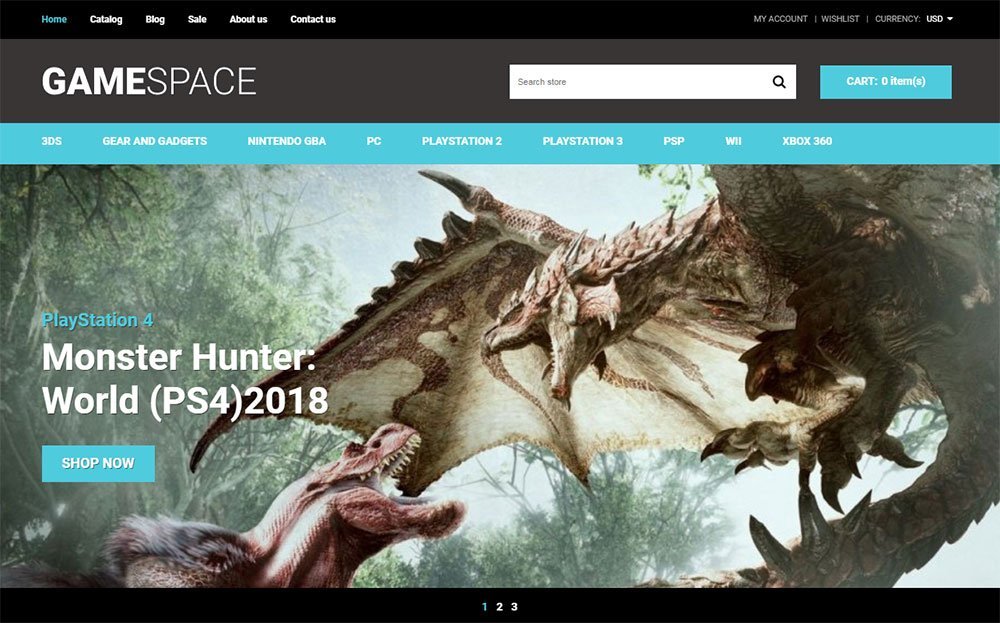Open MY ACCOUNT link
Viewport: 1000px width, 623px height.
point(781,19)
